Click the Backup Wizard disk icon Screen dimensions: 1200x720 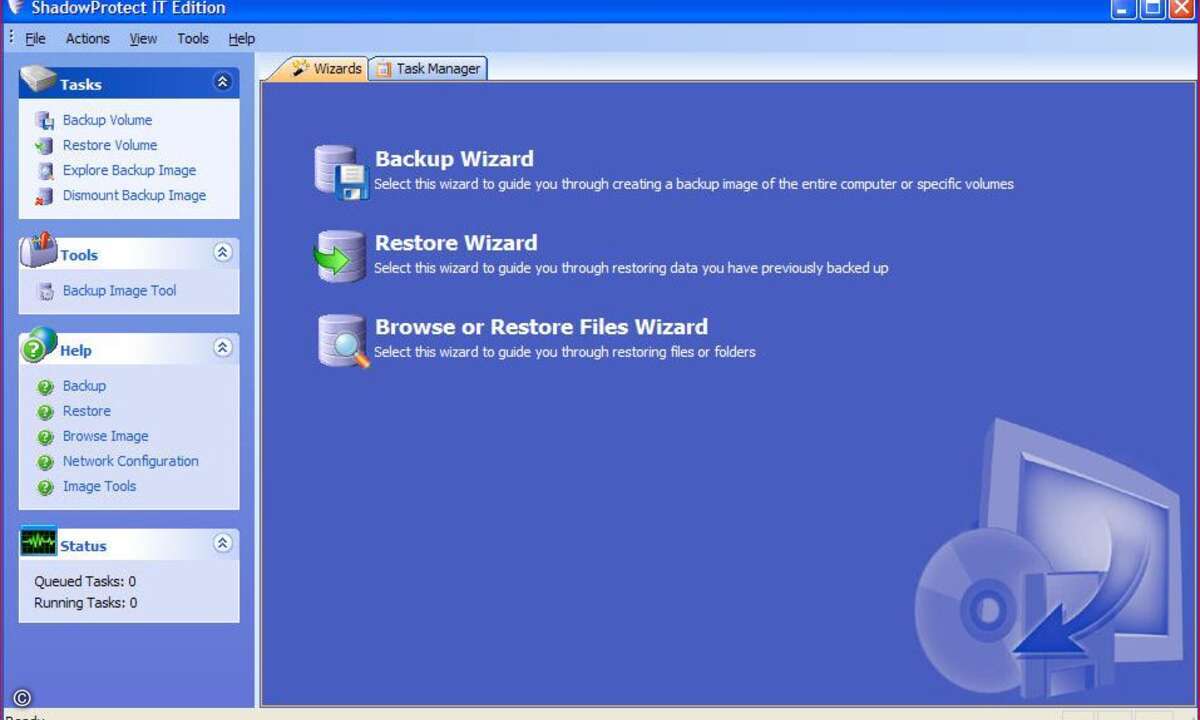coord(342,172)
